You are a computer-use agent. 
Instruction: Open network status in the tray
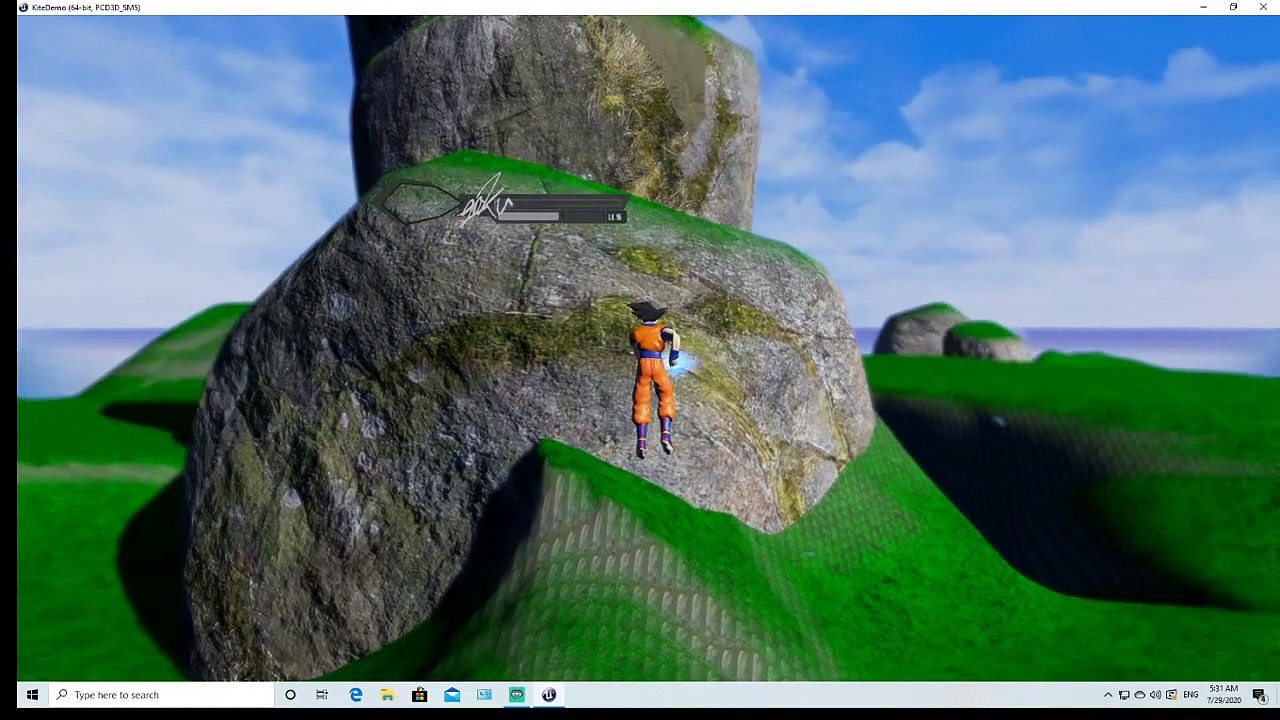1124,695
